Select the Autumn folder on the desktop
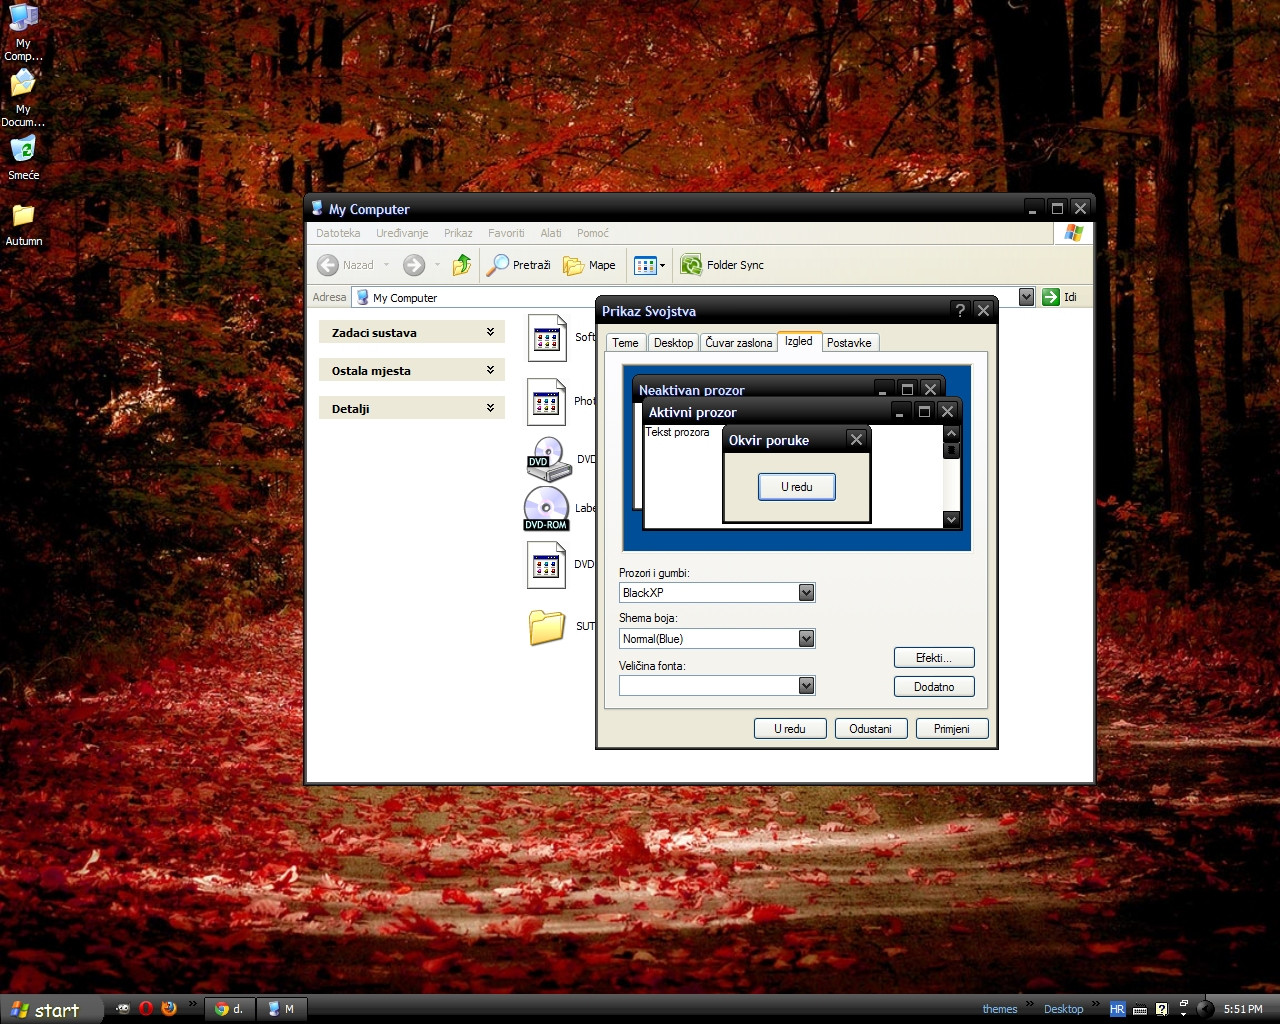Viewport: 1280px width, 1024px height. 23,224
